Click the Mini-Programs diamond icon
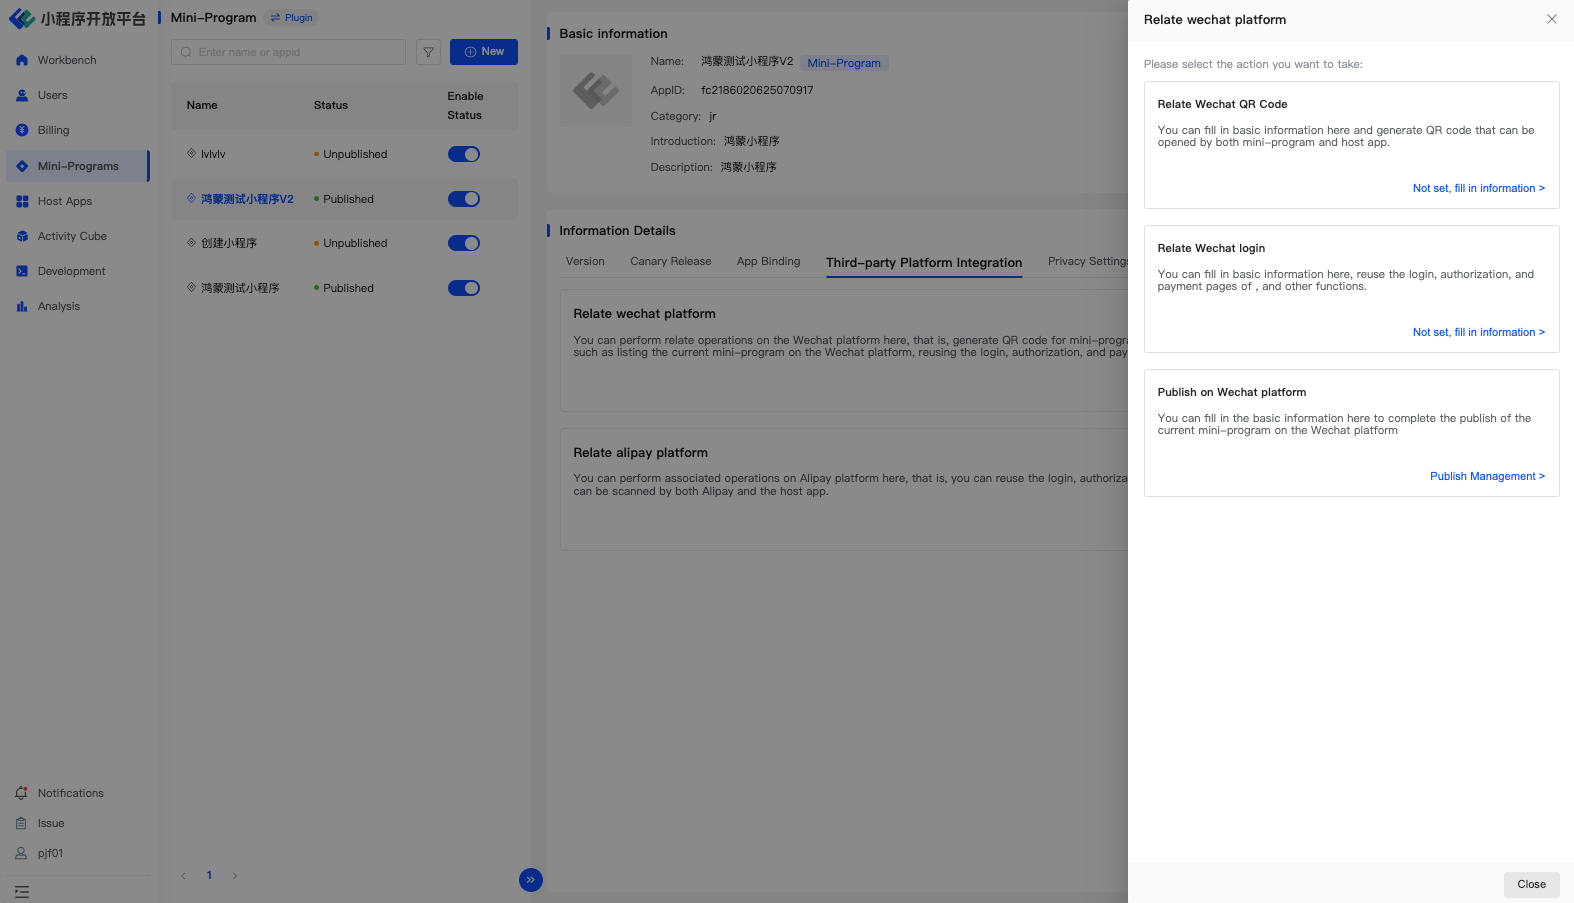This screenshot has width=1574, height=903. tap(22, 166)
